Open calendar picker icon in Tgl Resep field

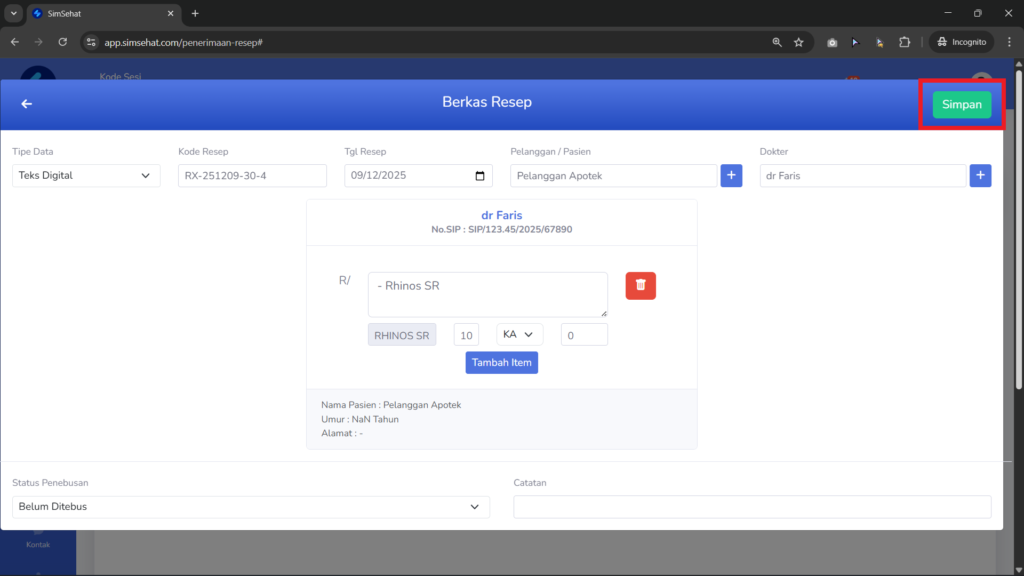coord(480,176)
